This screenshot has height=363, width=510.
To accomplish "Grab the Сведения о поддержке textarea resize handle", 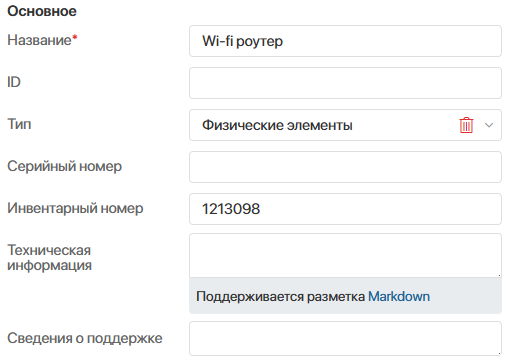I will (499, 353).
